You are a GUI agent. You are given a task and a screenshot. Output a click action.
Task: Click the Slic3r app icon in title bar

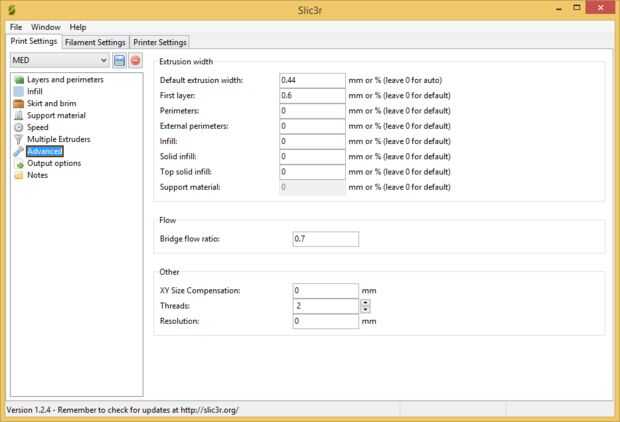point(12,10)
